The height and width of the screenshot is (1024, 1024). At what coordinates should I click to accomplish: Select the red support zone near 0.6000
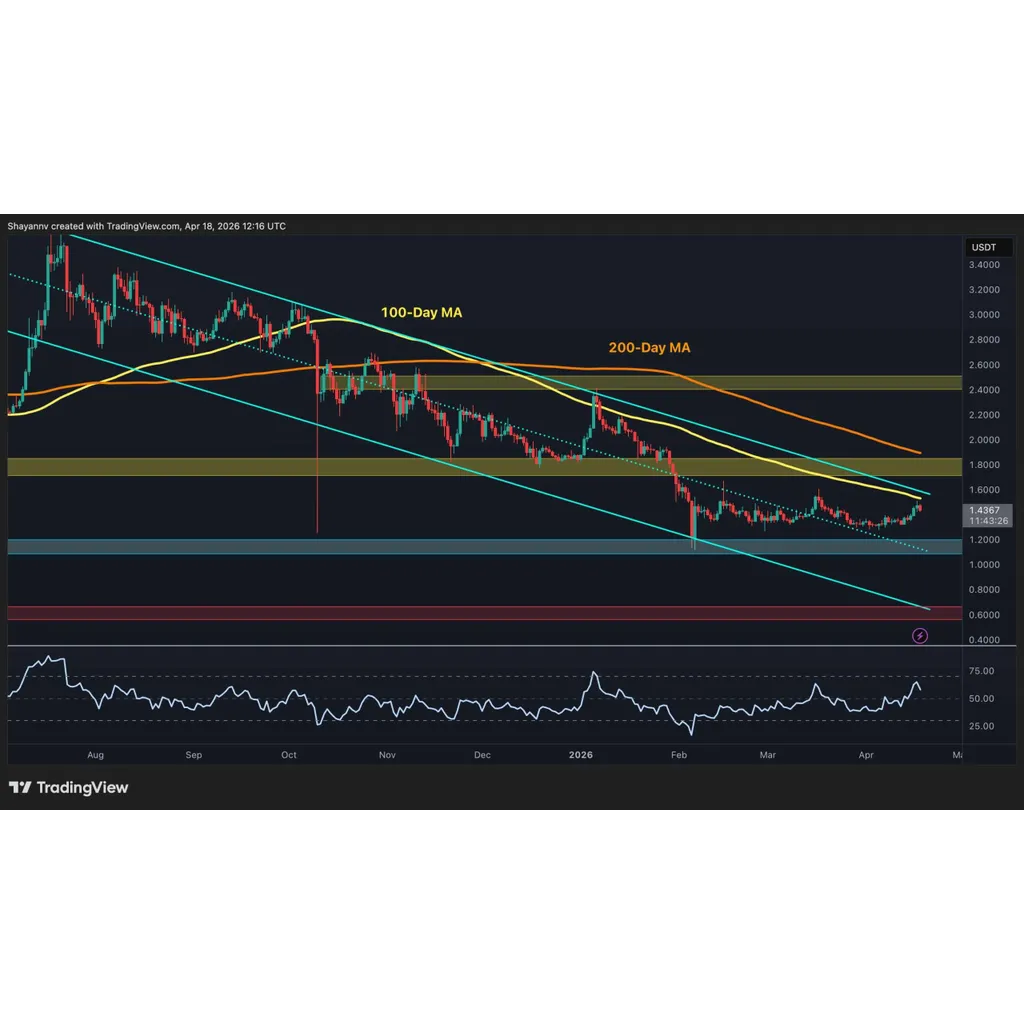(x=485, y=613)
